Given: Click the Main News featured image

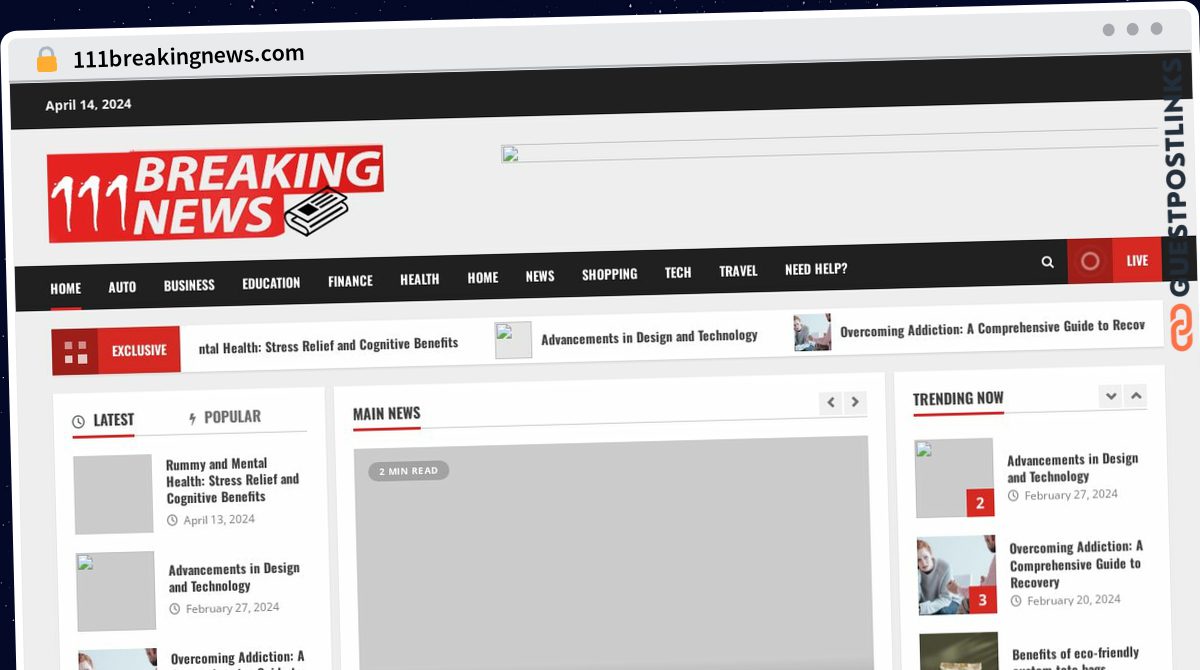Looking at the screenshot, I should click(612, 554).
